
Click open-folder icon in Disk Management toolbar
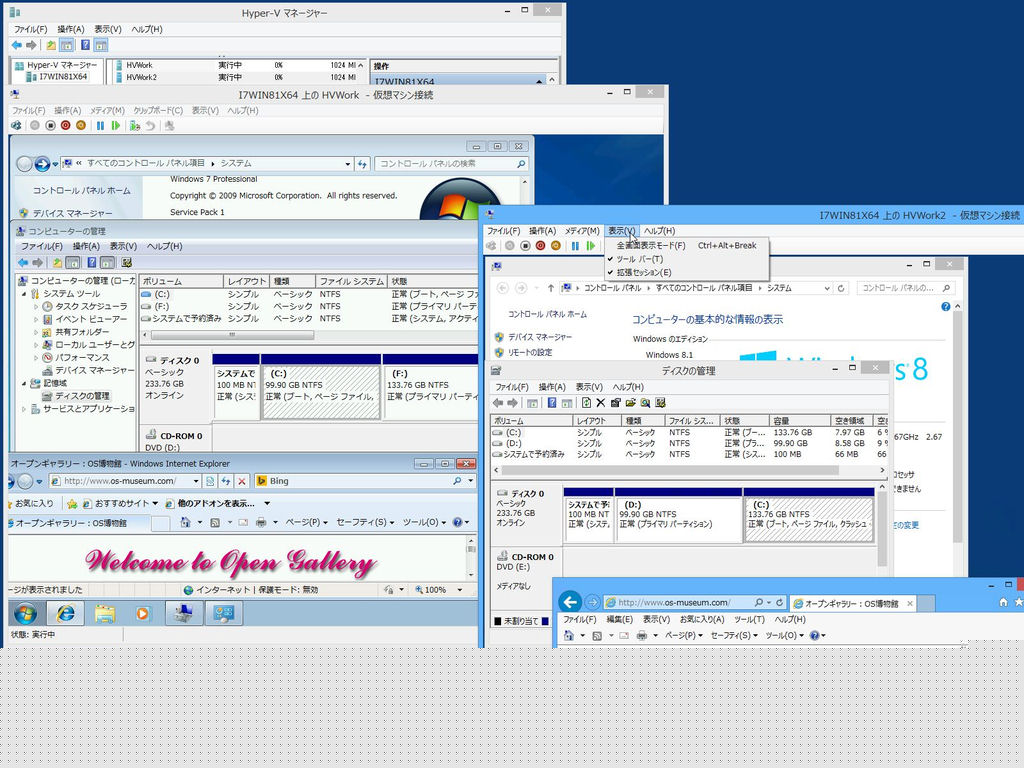pyautogui.click(x=631, y=403)
